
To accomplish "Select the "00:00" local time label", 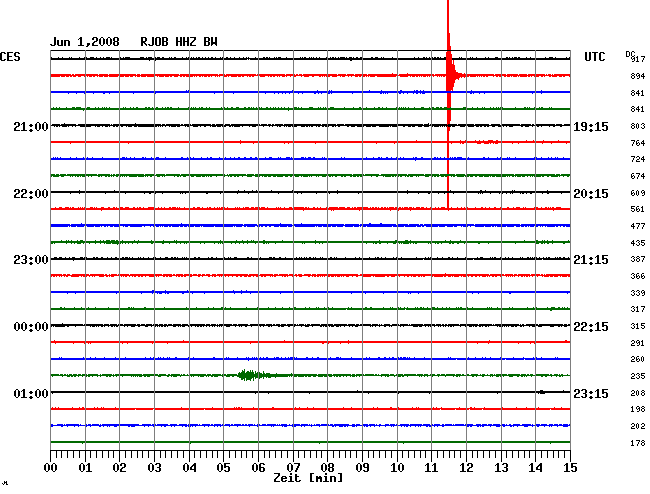I will pos(31,327).
